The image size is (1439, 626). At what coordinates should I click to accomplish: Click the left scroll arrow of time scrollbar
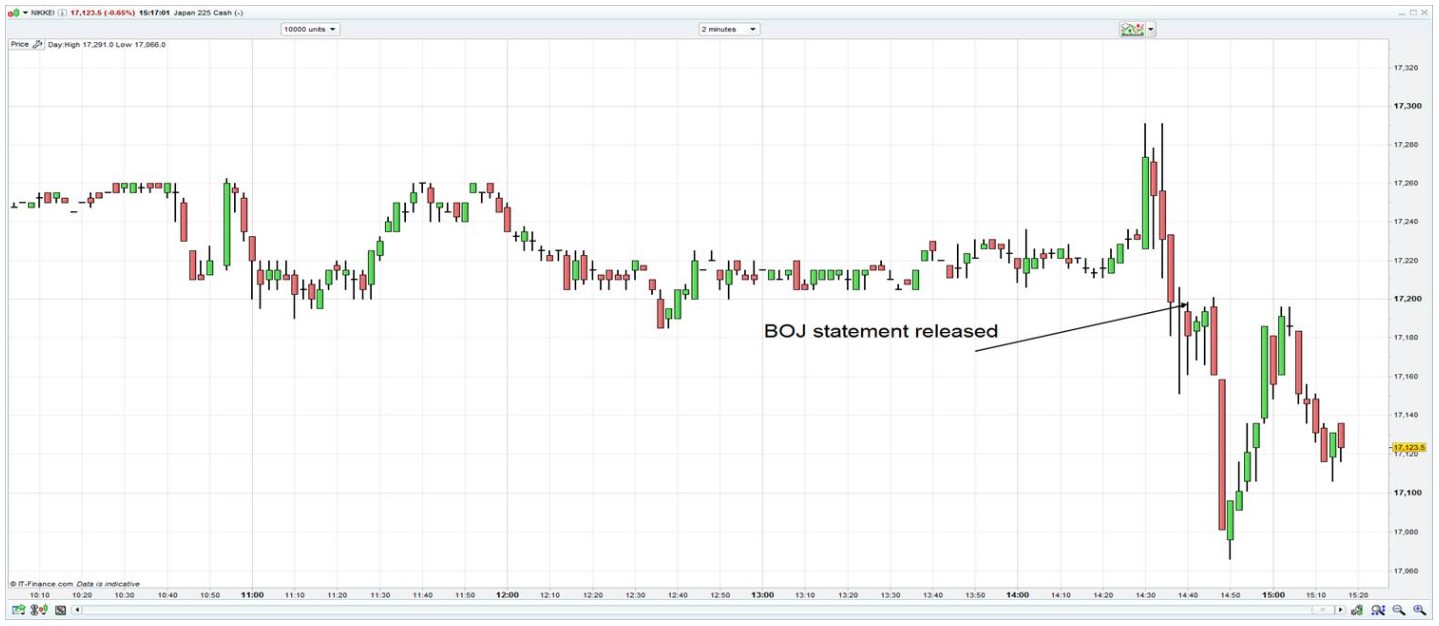77,610
